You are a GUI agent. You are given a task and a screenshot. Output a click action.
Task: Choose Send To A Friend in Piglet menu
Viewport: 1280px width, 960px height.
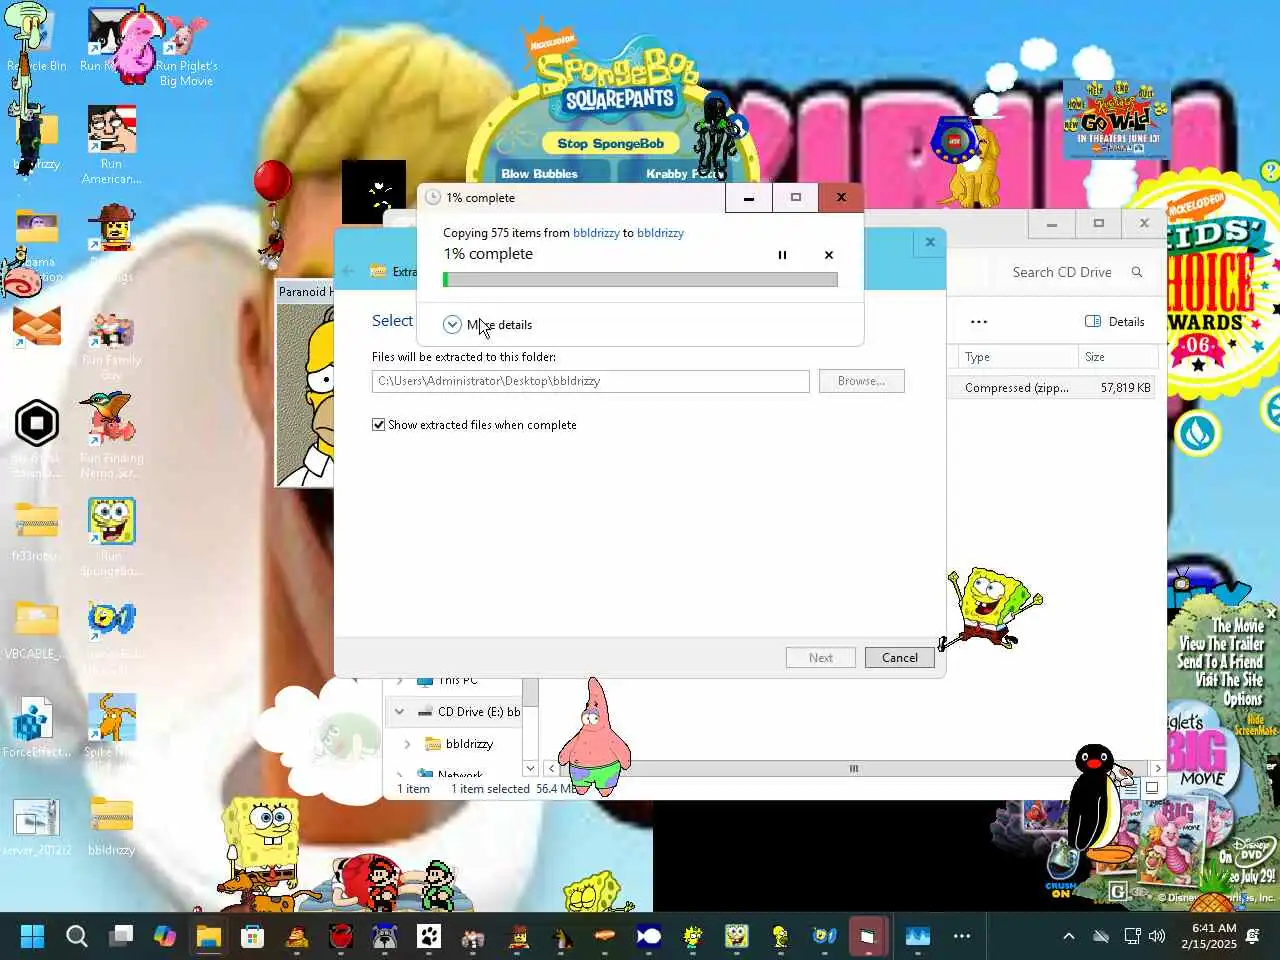click(x=1220, y=662)
